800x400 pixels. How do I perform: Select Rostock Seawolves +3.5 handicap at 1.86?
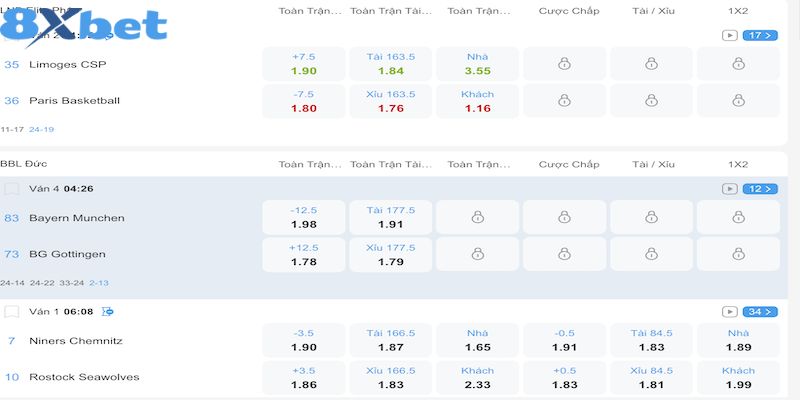304,378
